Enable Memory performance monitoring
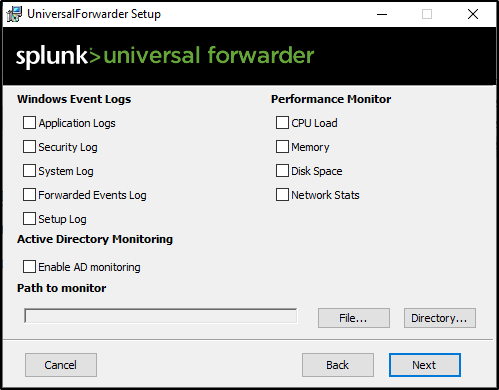Viewport: 499px width, 390px height. (x=282, y=147)
